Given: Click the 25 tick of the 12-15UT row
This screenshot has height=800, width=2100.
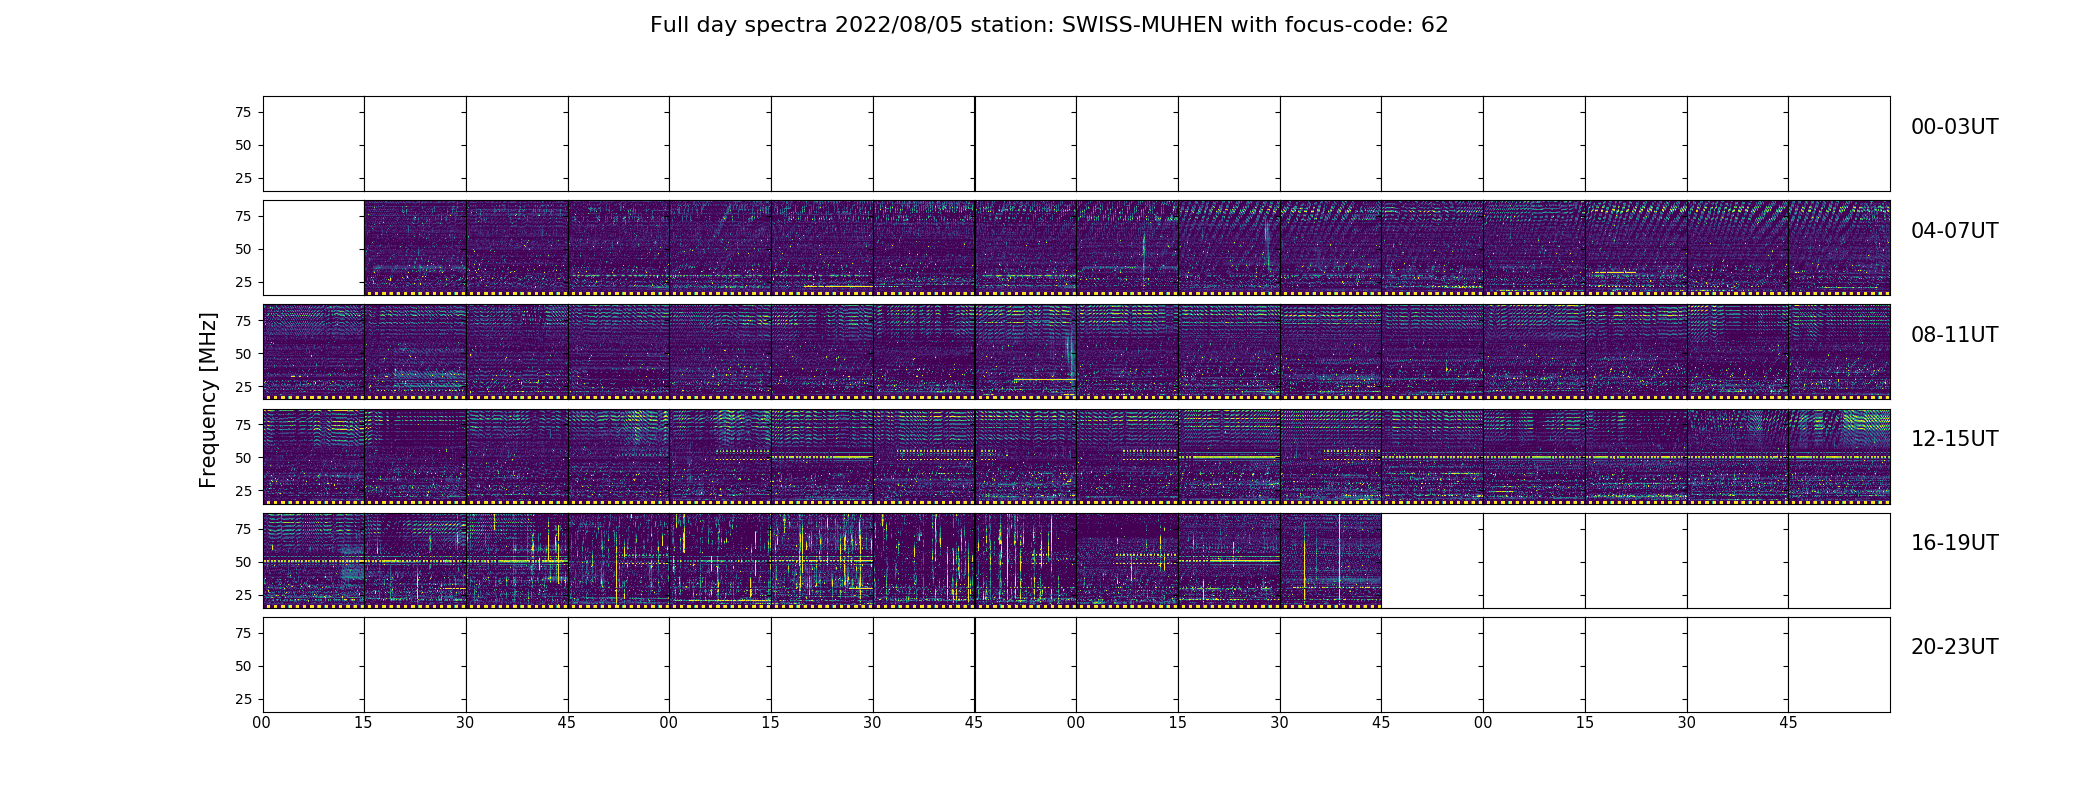Looking at the screenshot, I should 243,490.
